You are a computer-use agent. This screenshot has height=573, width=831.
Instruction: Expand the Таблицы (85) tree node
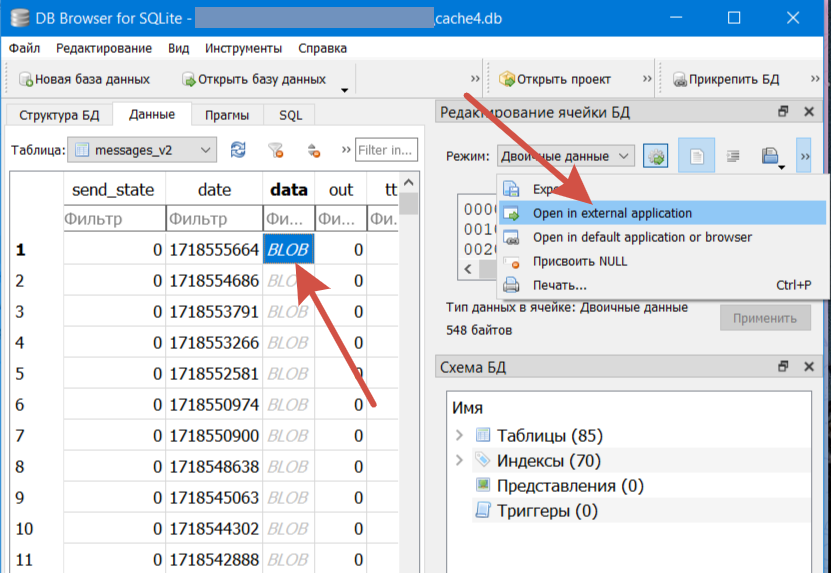(459, 436)
